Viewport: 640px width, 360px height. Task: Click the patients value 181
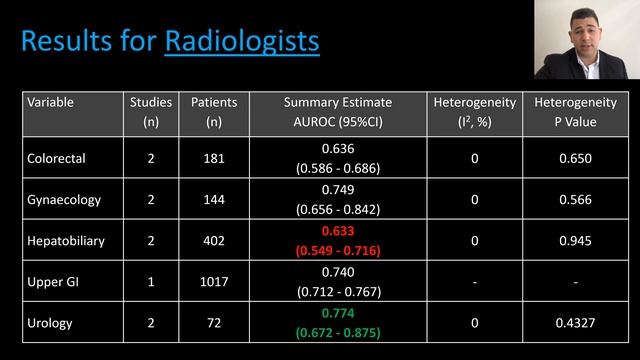click(x=214, y=158)
